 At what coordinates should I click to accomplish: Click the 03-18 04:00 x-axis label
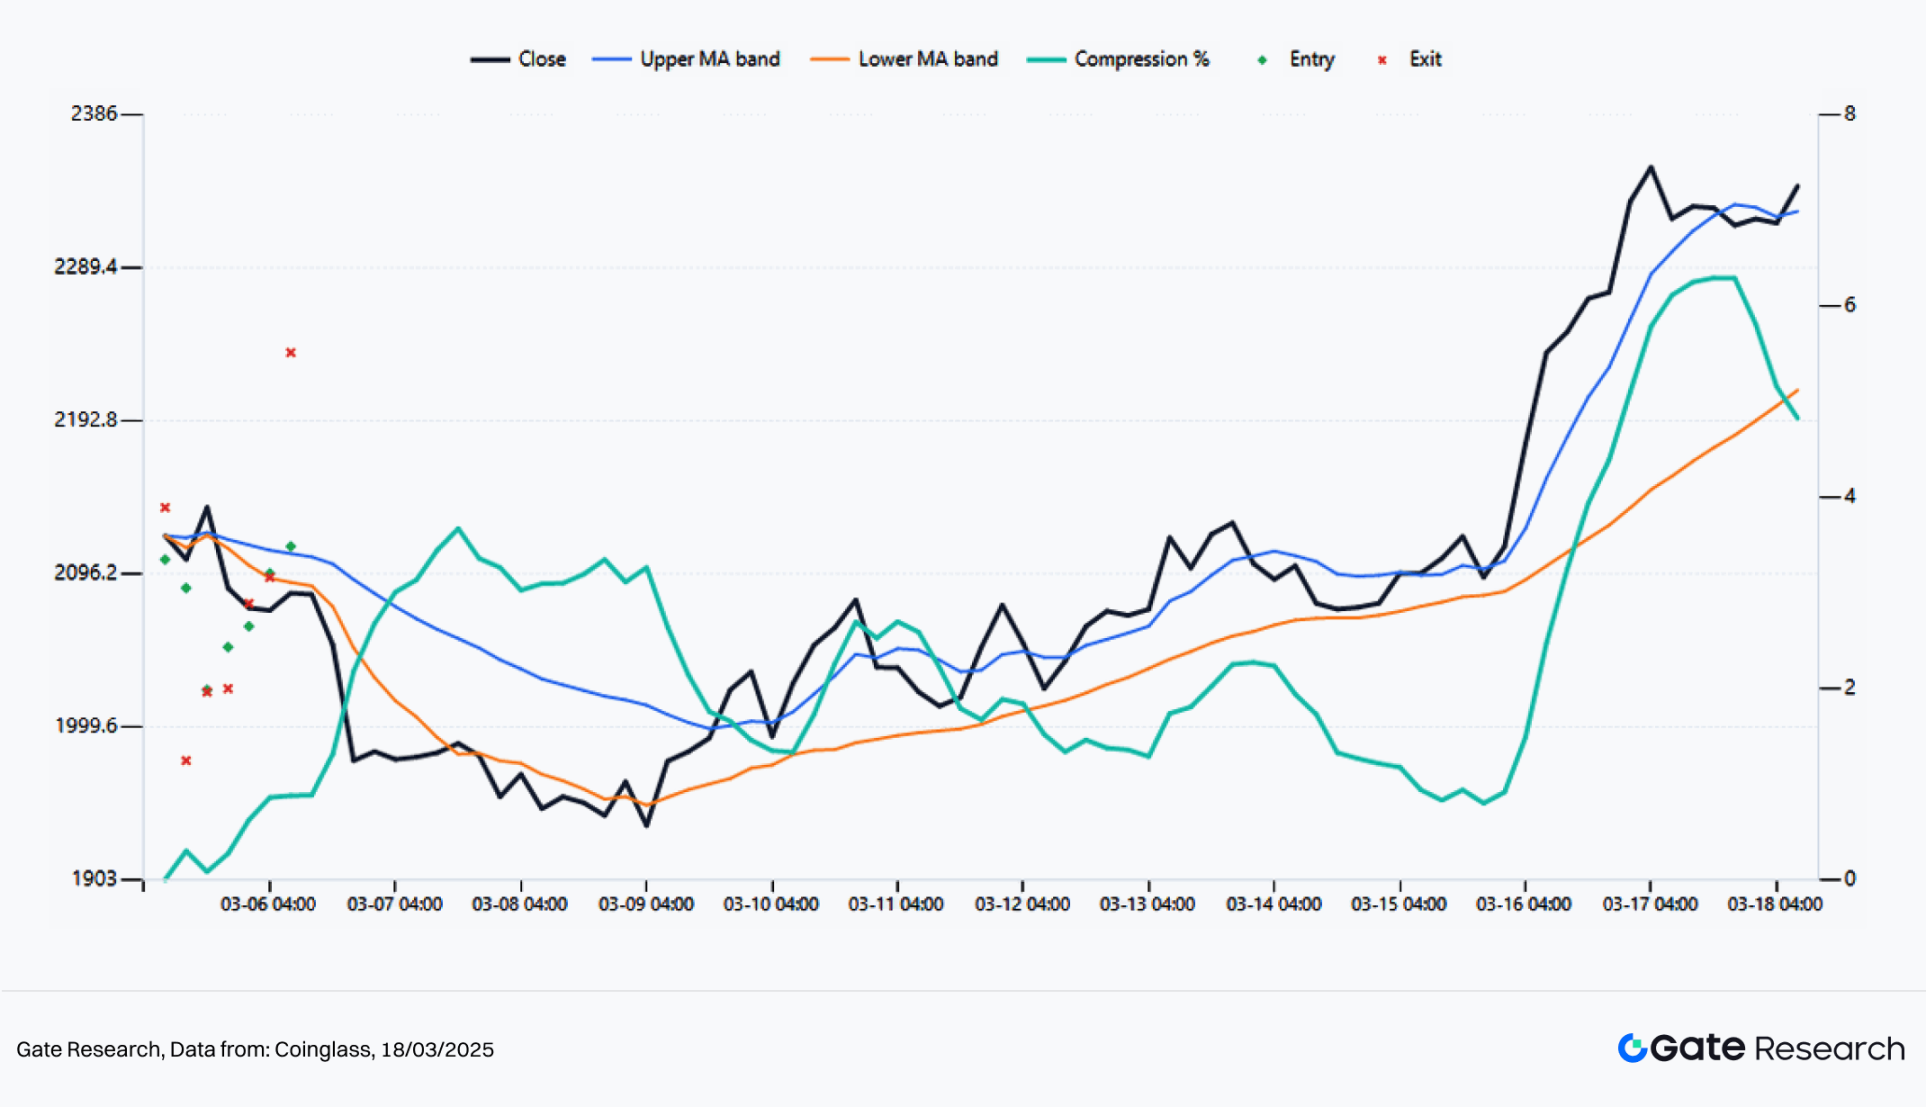pyautogui.click(x=1774, y=904)
